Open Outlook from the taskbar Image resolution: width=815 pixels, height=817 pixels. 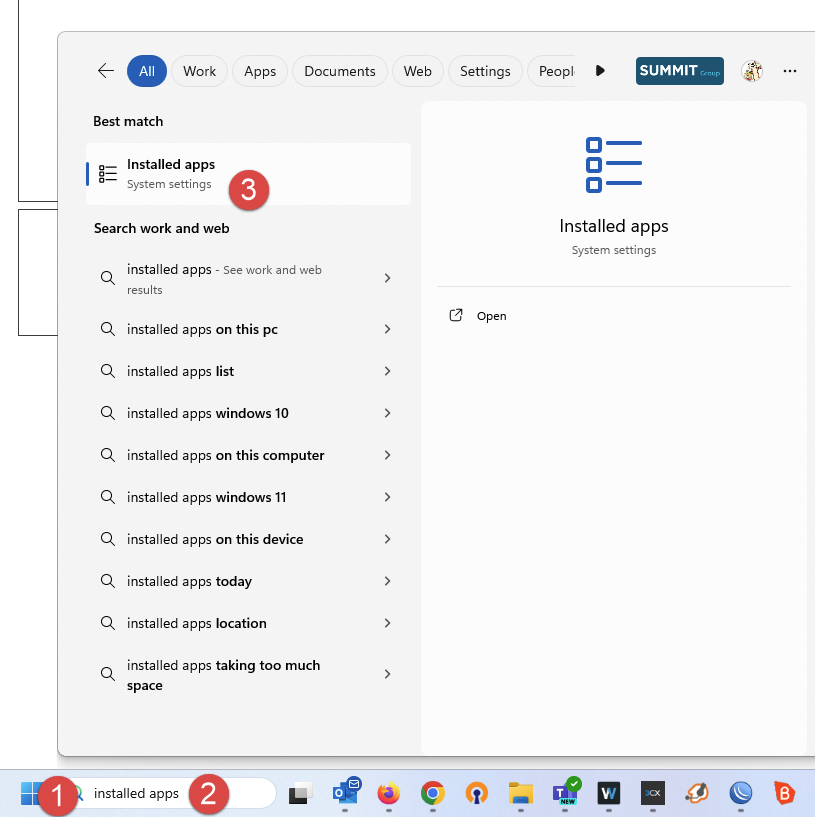[346, 793]
